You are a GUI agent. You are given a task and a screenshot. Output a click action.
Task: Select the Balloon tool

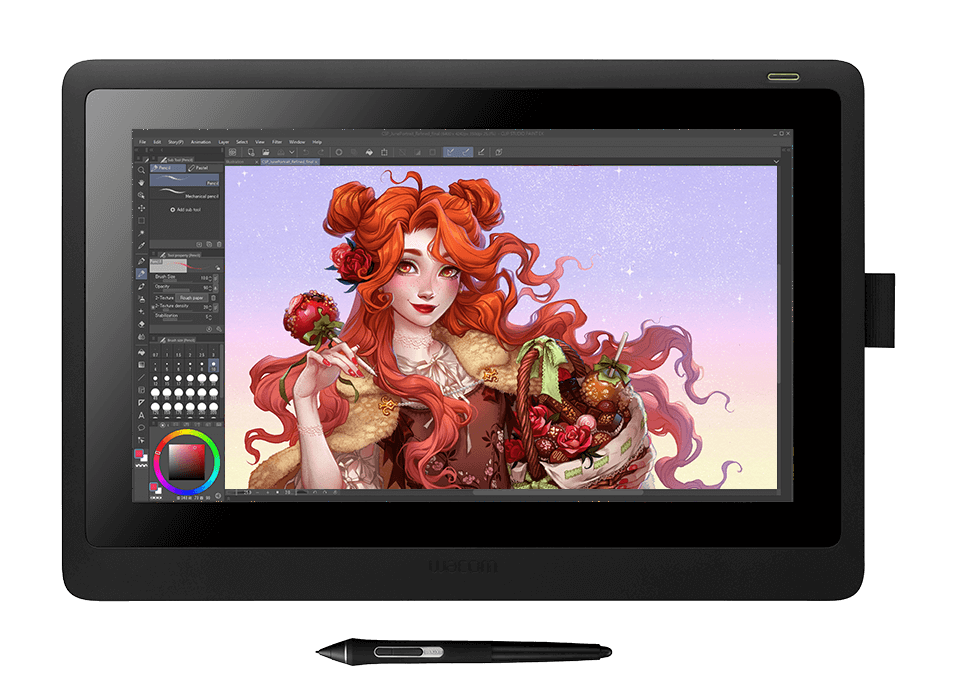142,427
